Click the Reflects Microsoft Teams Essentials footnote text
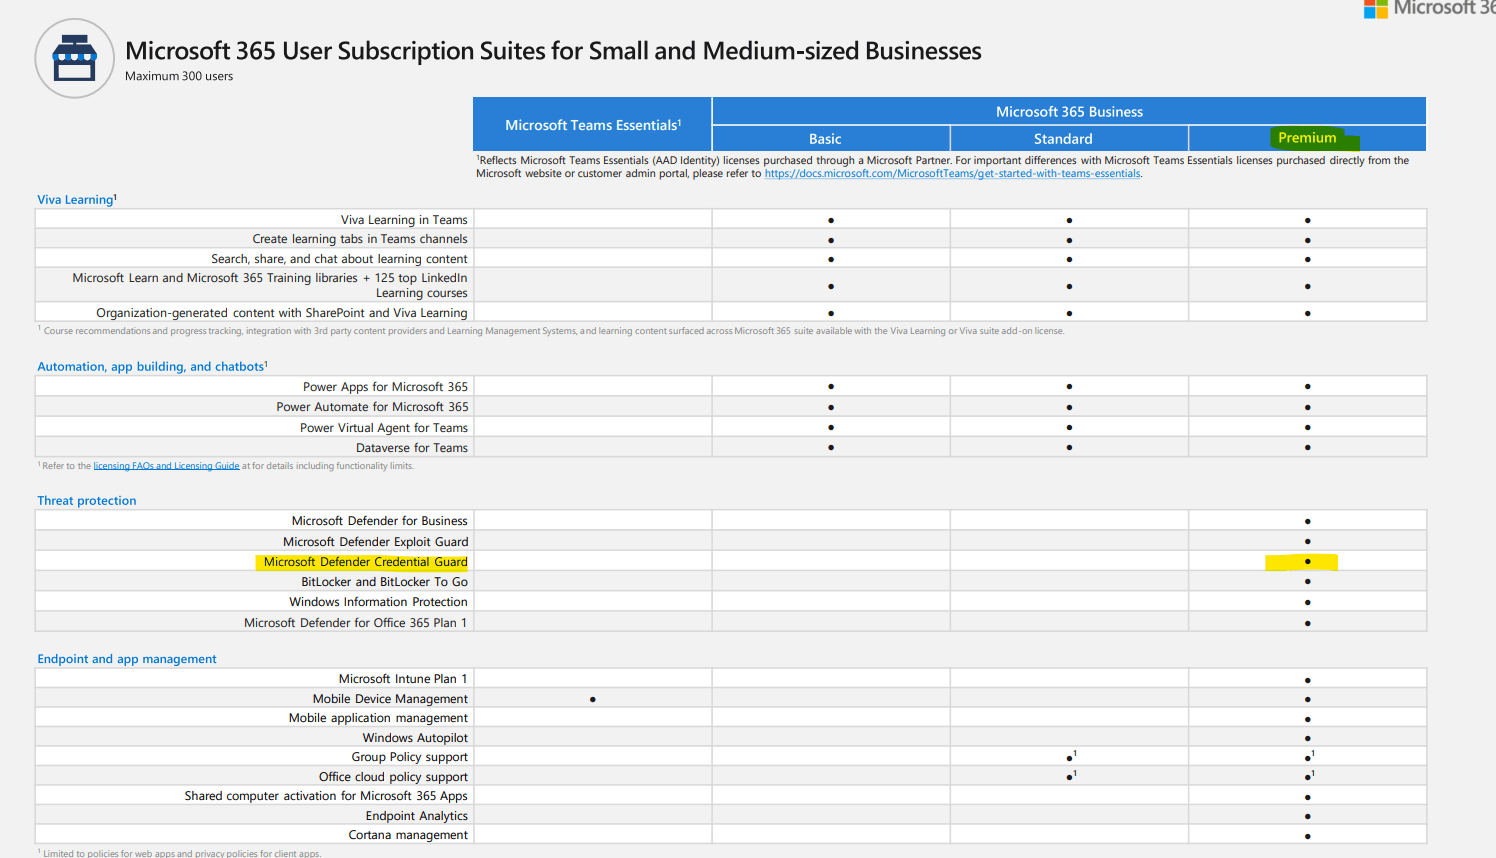Screen dimensions: 1496x858 click(942, 167)
